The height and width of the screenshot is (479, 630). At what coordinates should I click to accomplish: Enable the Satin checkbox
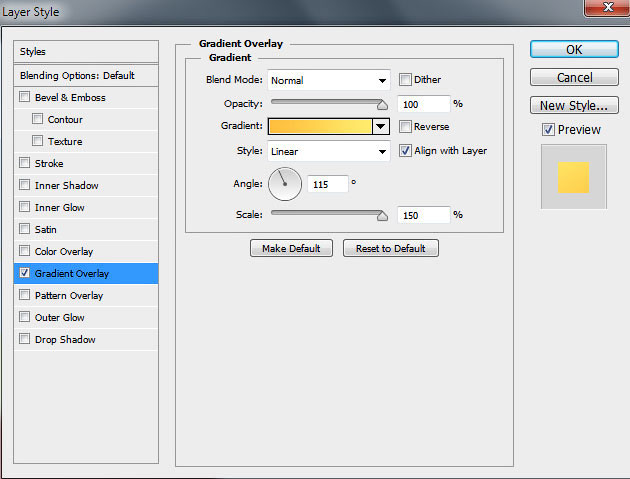25,229
